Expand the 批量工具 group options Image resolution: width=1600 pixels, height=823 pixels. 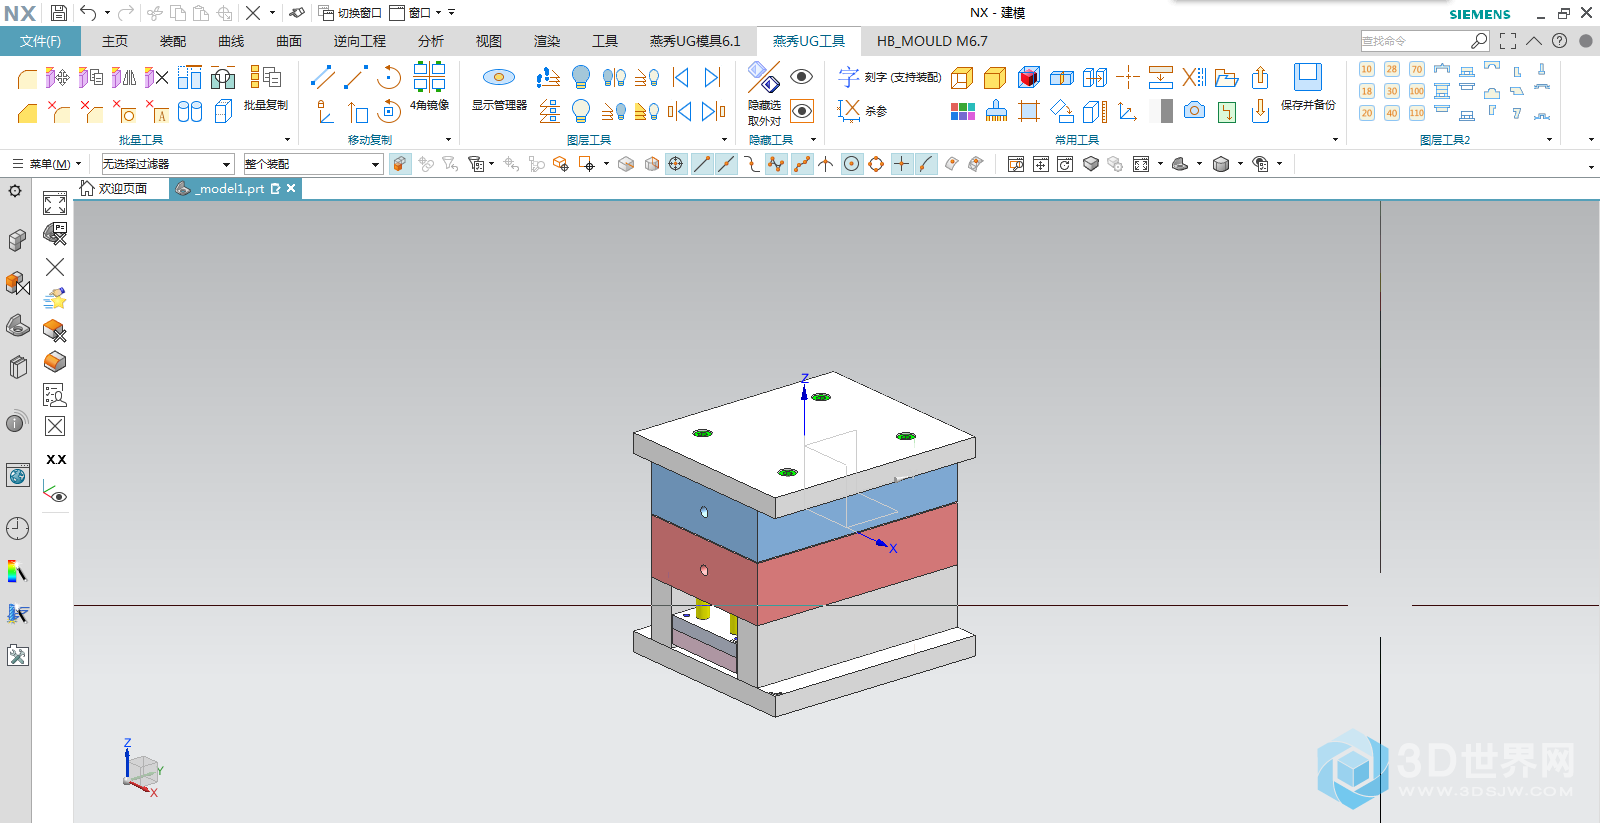click(287, 140)
